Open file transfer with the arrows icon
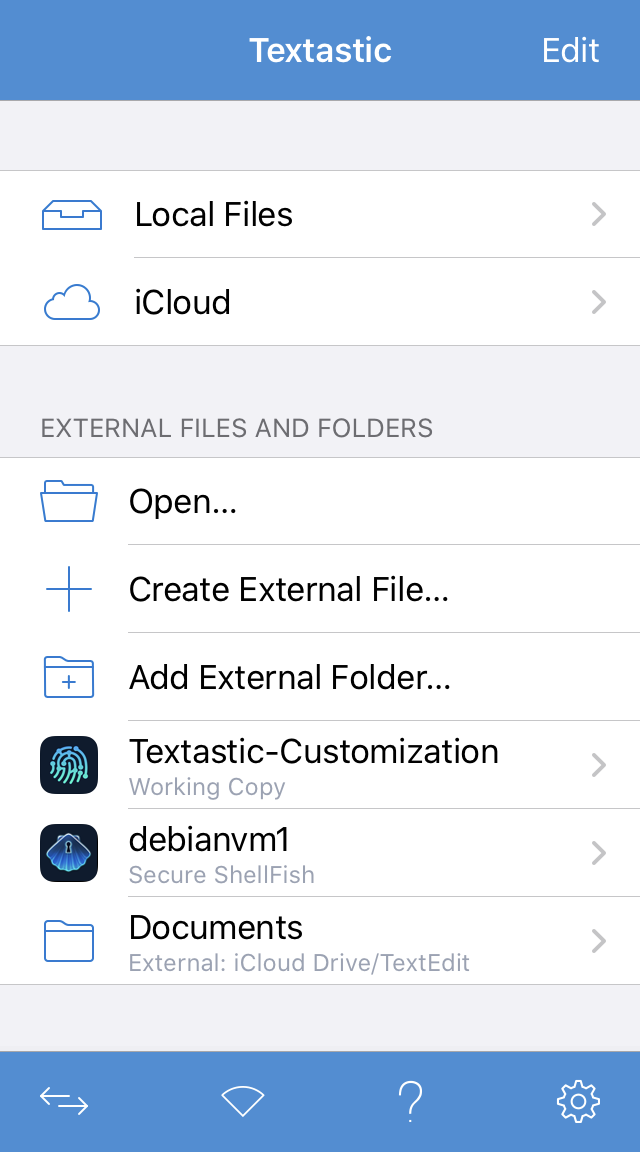 pyautogui.click(x=64, y=1101)
